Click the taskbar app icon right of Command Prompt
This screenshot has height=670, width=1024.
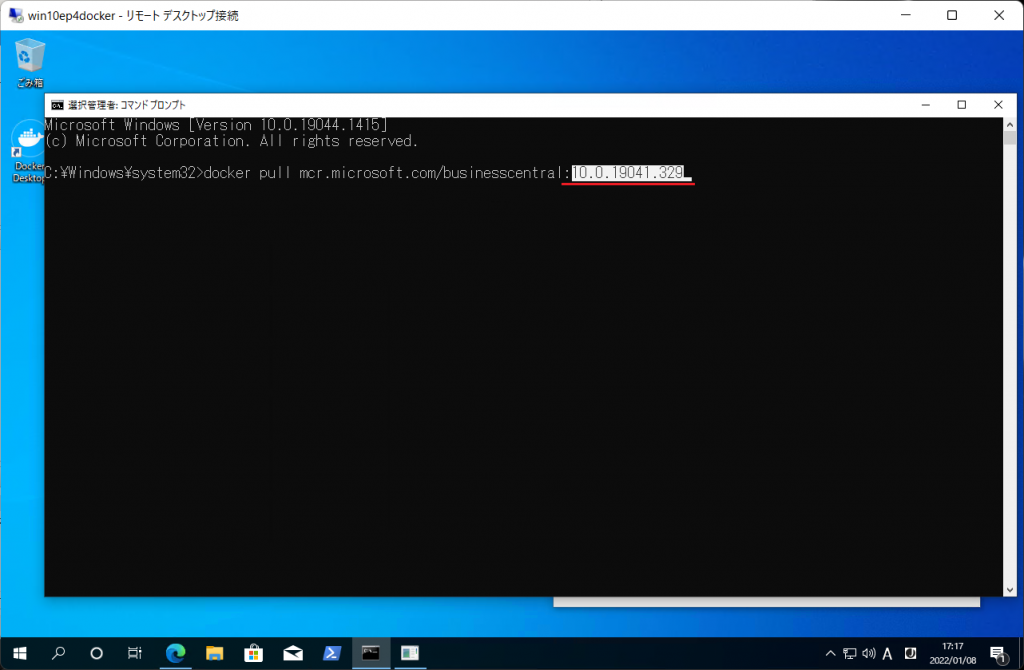pyautogui.click(x=410, y=653)
